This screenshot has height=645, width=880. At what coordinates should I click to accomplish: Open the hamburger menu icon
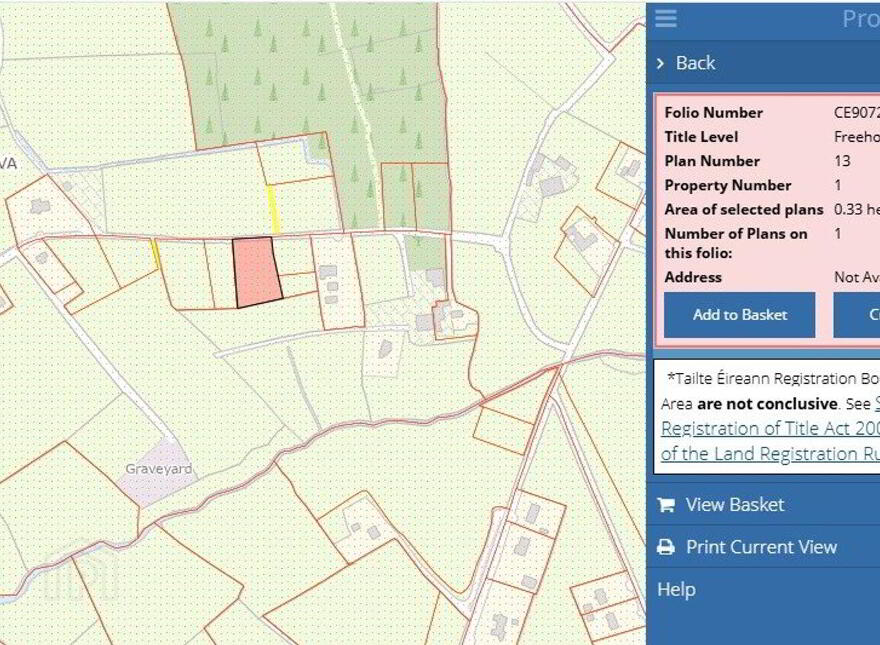coord(666,18)
